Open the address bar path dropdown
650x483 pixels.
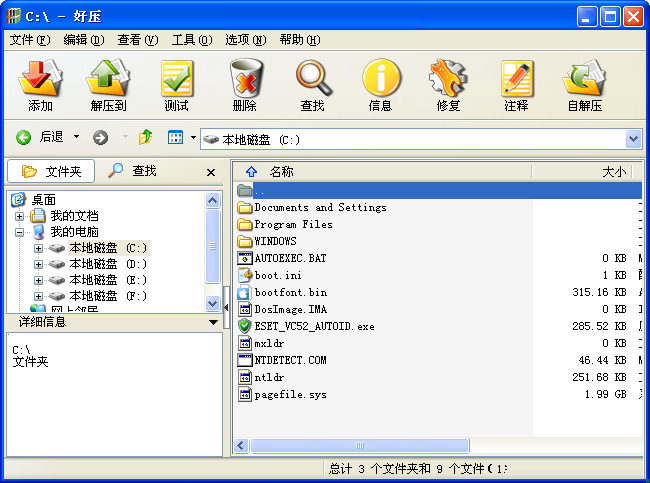click(x=633, y=139)
